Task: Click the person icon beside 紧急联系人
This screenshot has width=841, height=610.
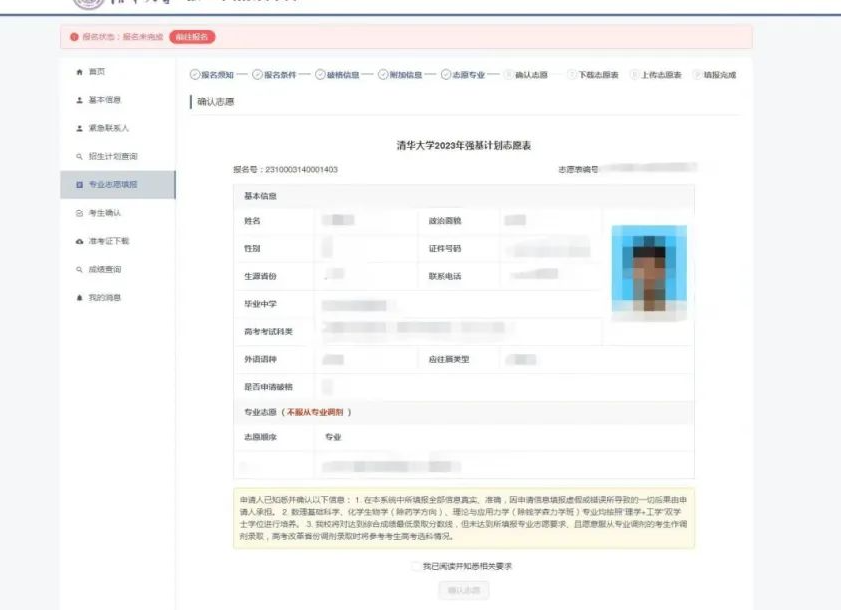Action: tap(79, 128)
